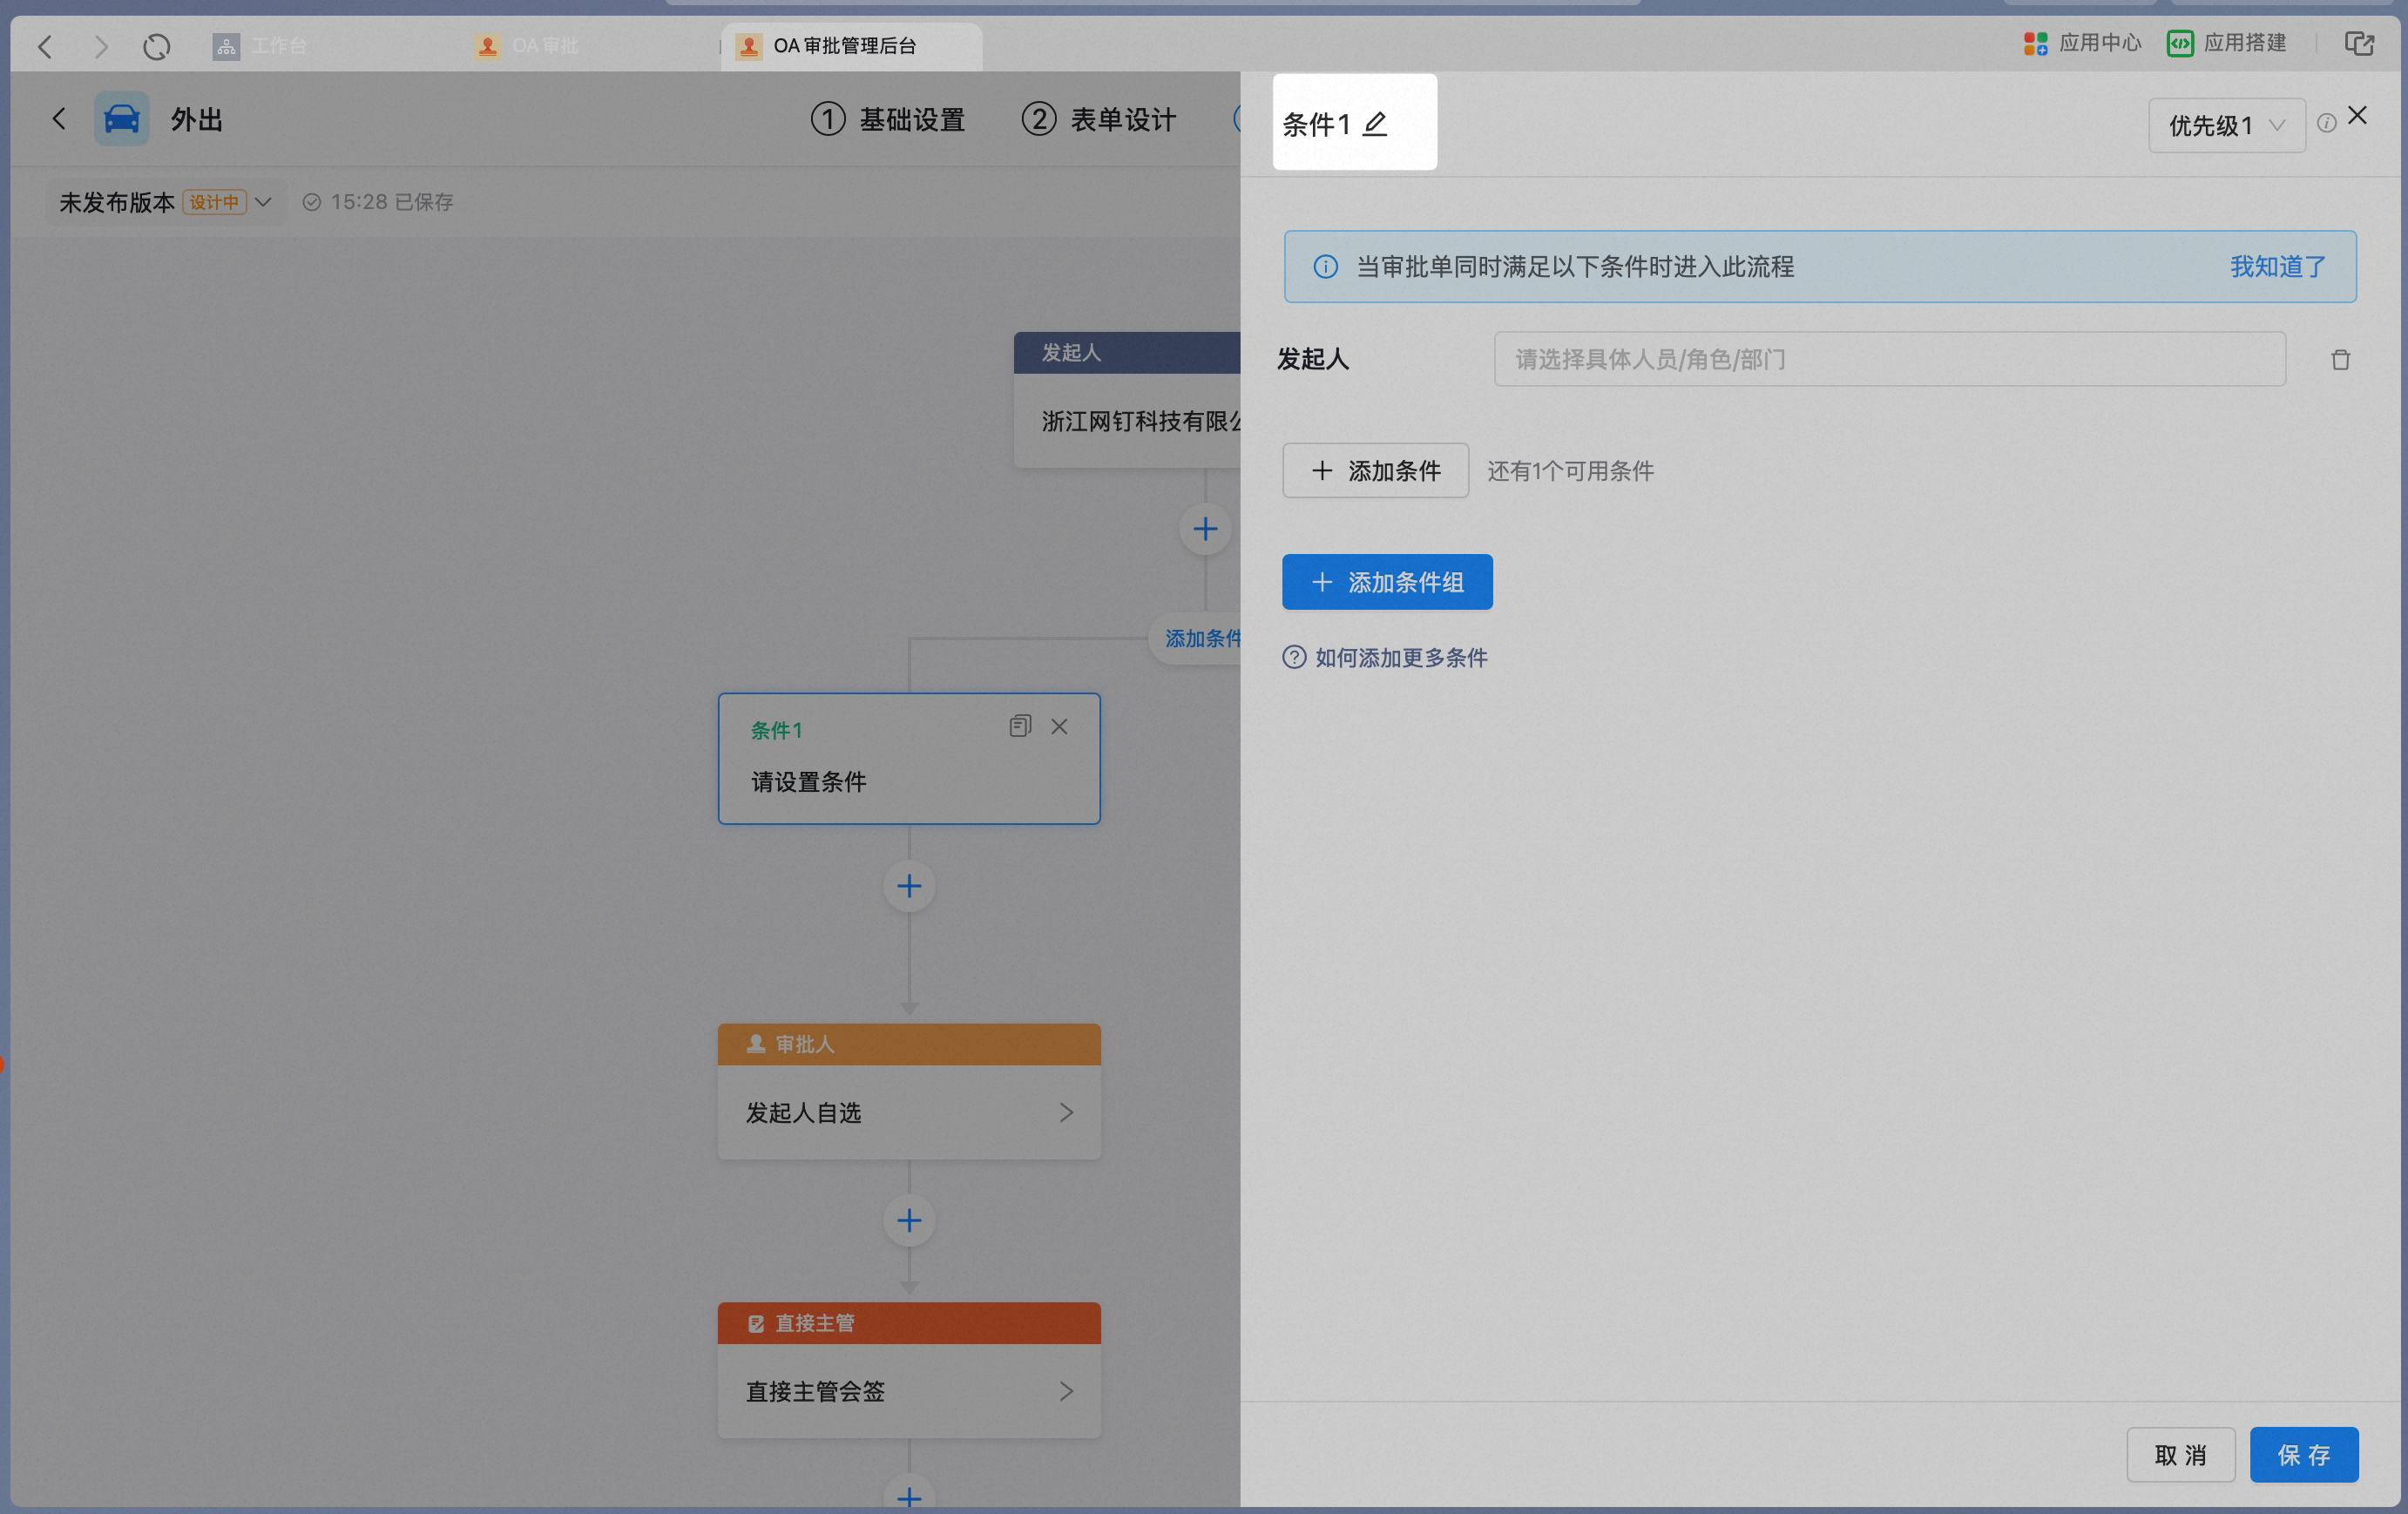This screenshot has width=2408, height=1514.
Task: Expand 直接主管会签 with the chevron arrow
Action: (x=1066, y=1392)
